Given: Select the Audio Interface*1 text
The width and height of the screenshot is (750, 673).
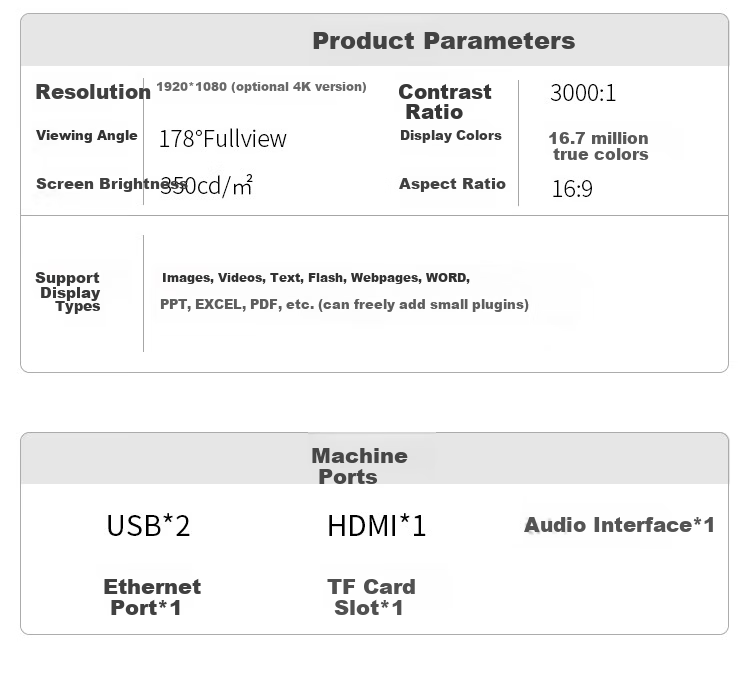Looking at the screenshot, I should 619,525.
